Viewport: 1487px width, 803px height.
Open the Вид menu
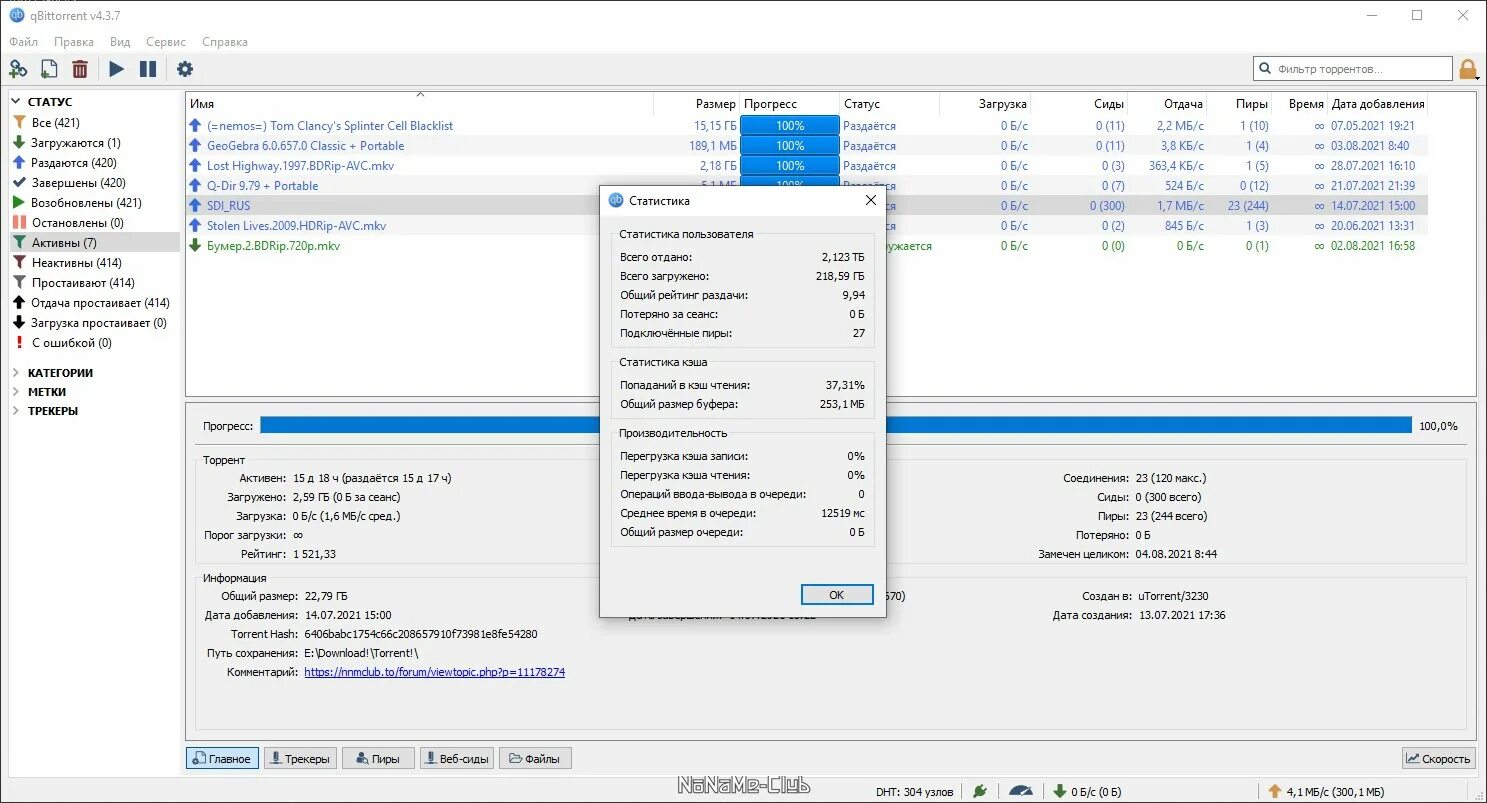(x=120, y=42)
